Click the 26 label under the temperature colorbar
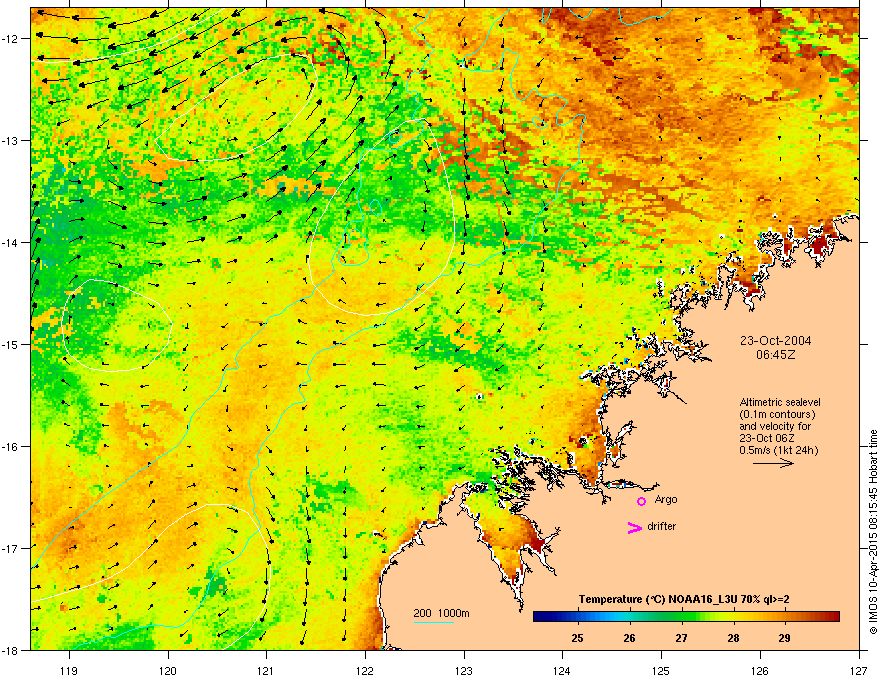 [630, 638]
